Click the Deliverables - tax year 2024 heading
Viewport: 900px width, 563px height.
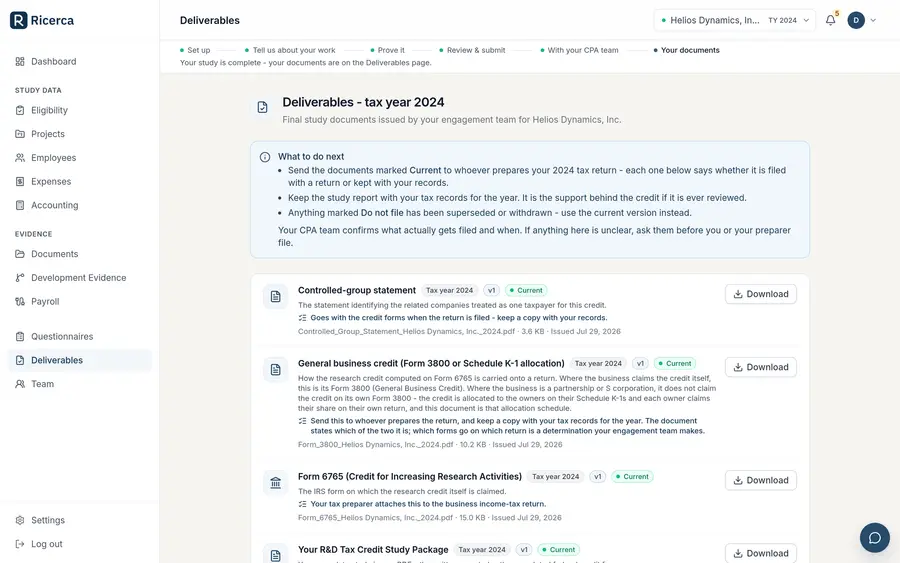point(363,102)
